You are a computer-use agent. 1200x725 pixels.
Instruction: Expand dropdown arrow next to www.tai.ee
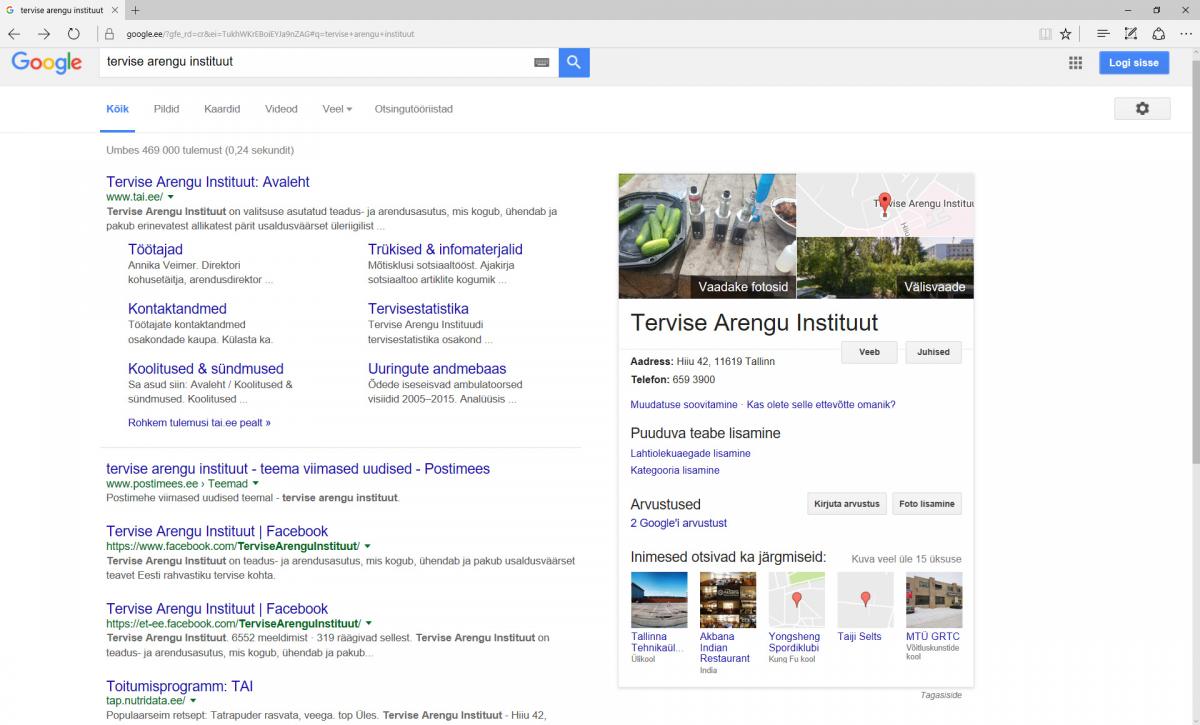(x=171, y=198)
